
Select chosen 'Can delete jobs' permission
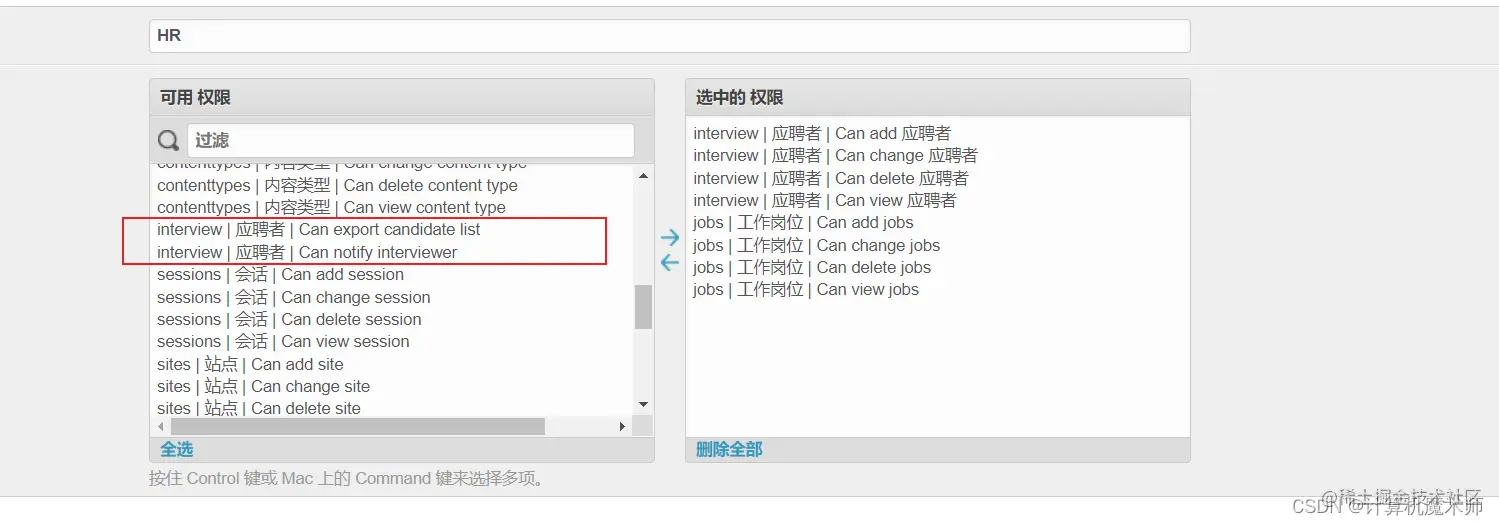pyautogui.click(x=812, y=267)
